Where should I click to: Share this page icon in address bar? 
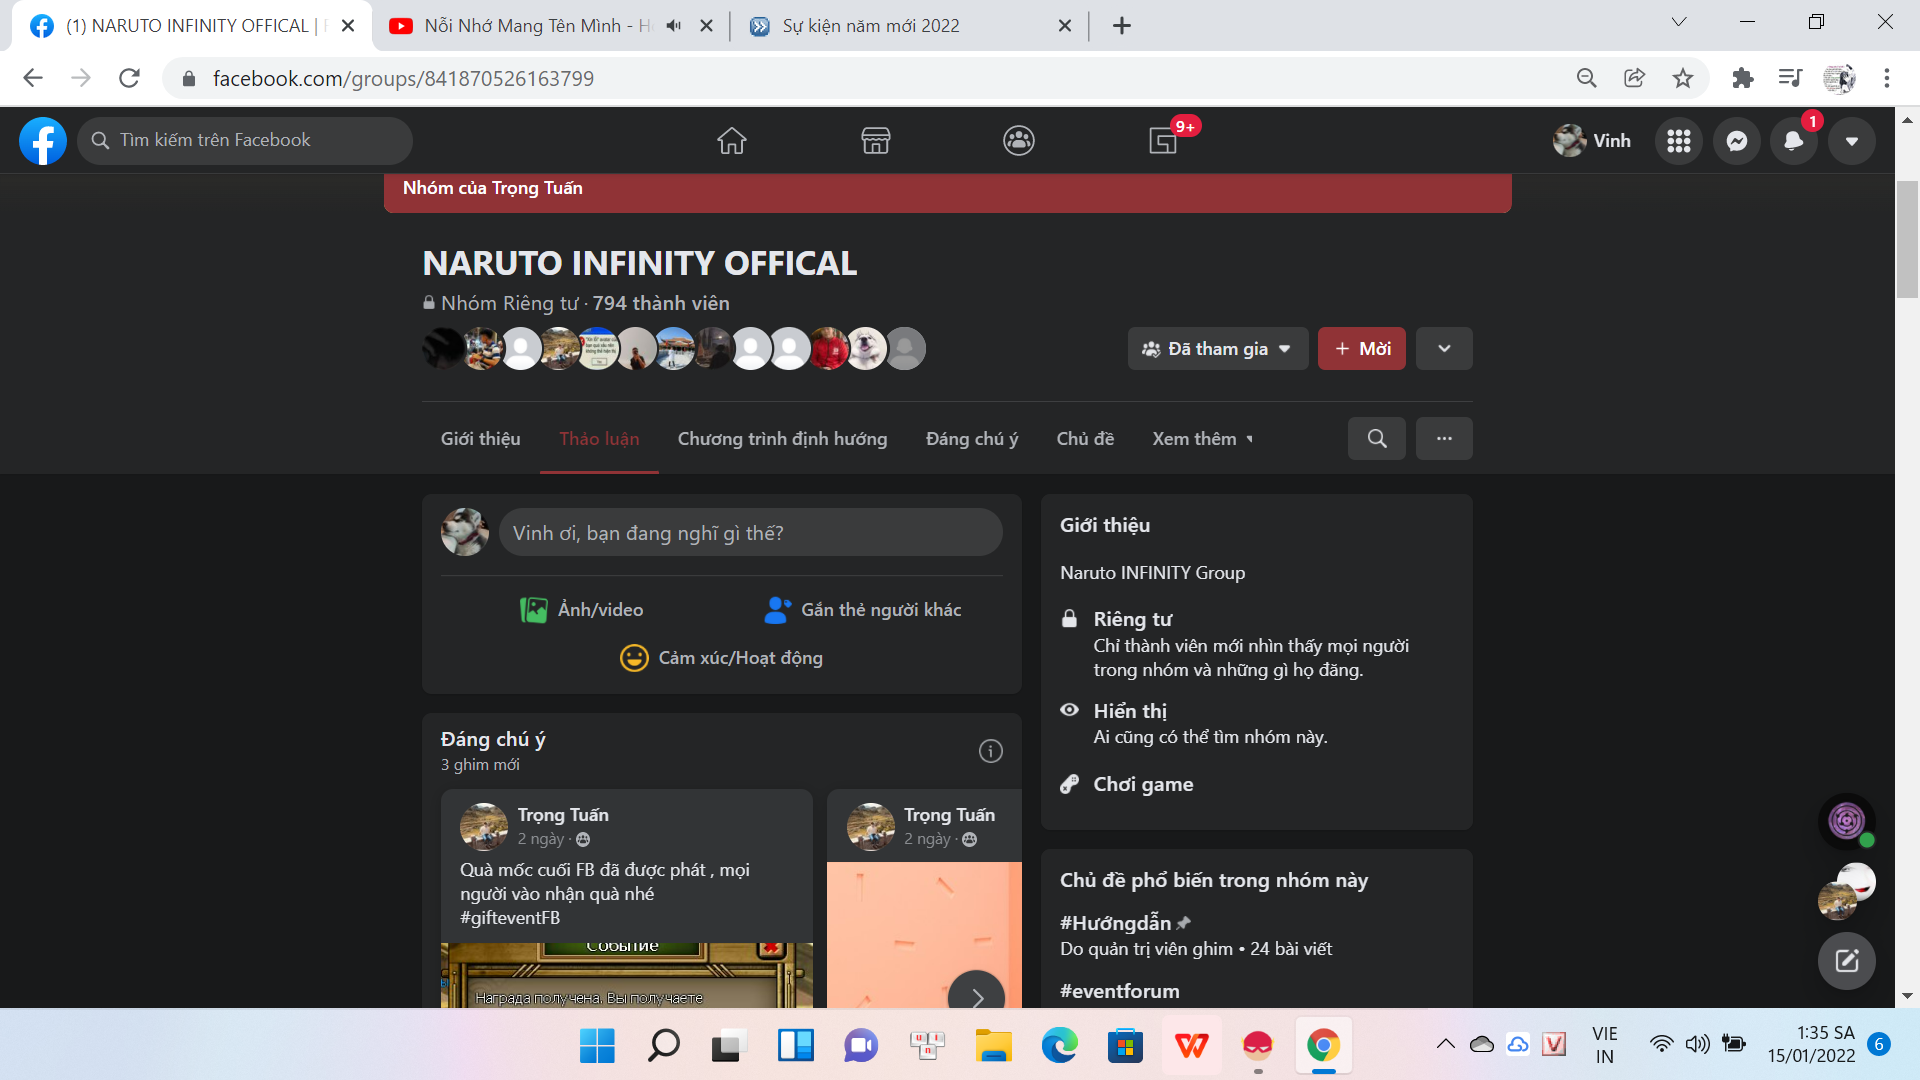click(x=1634, y=78)
